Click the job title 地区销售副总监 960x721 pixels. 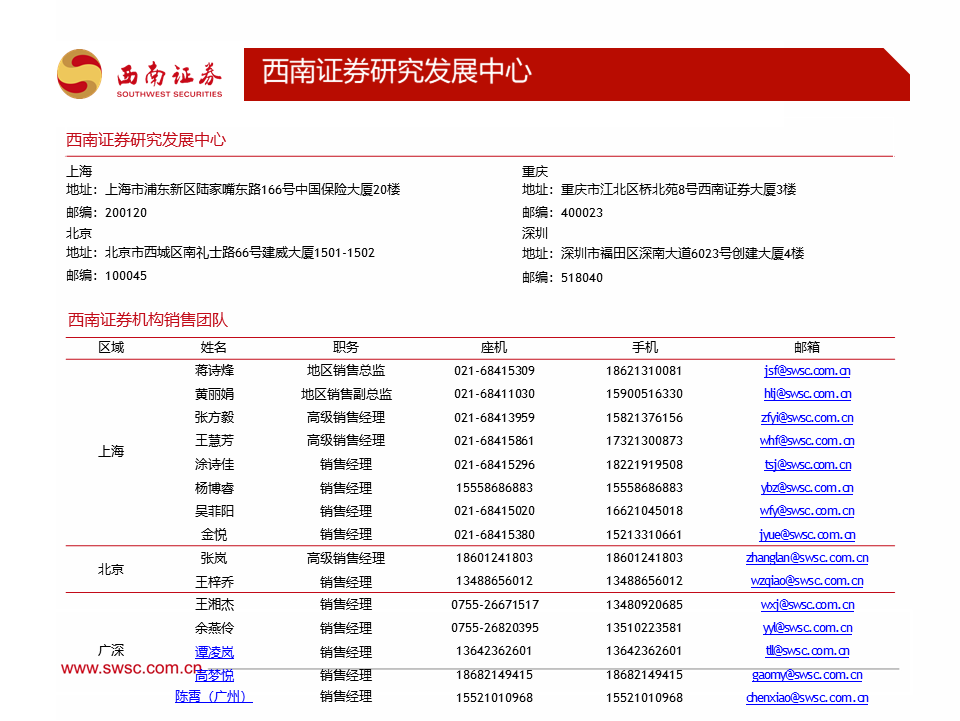346,394
